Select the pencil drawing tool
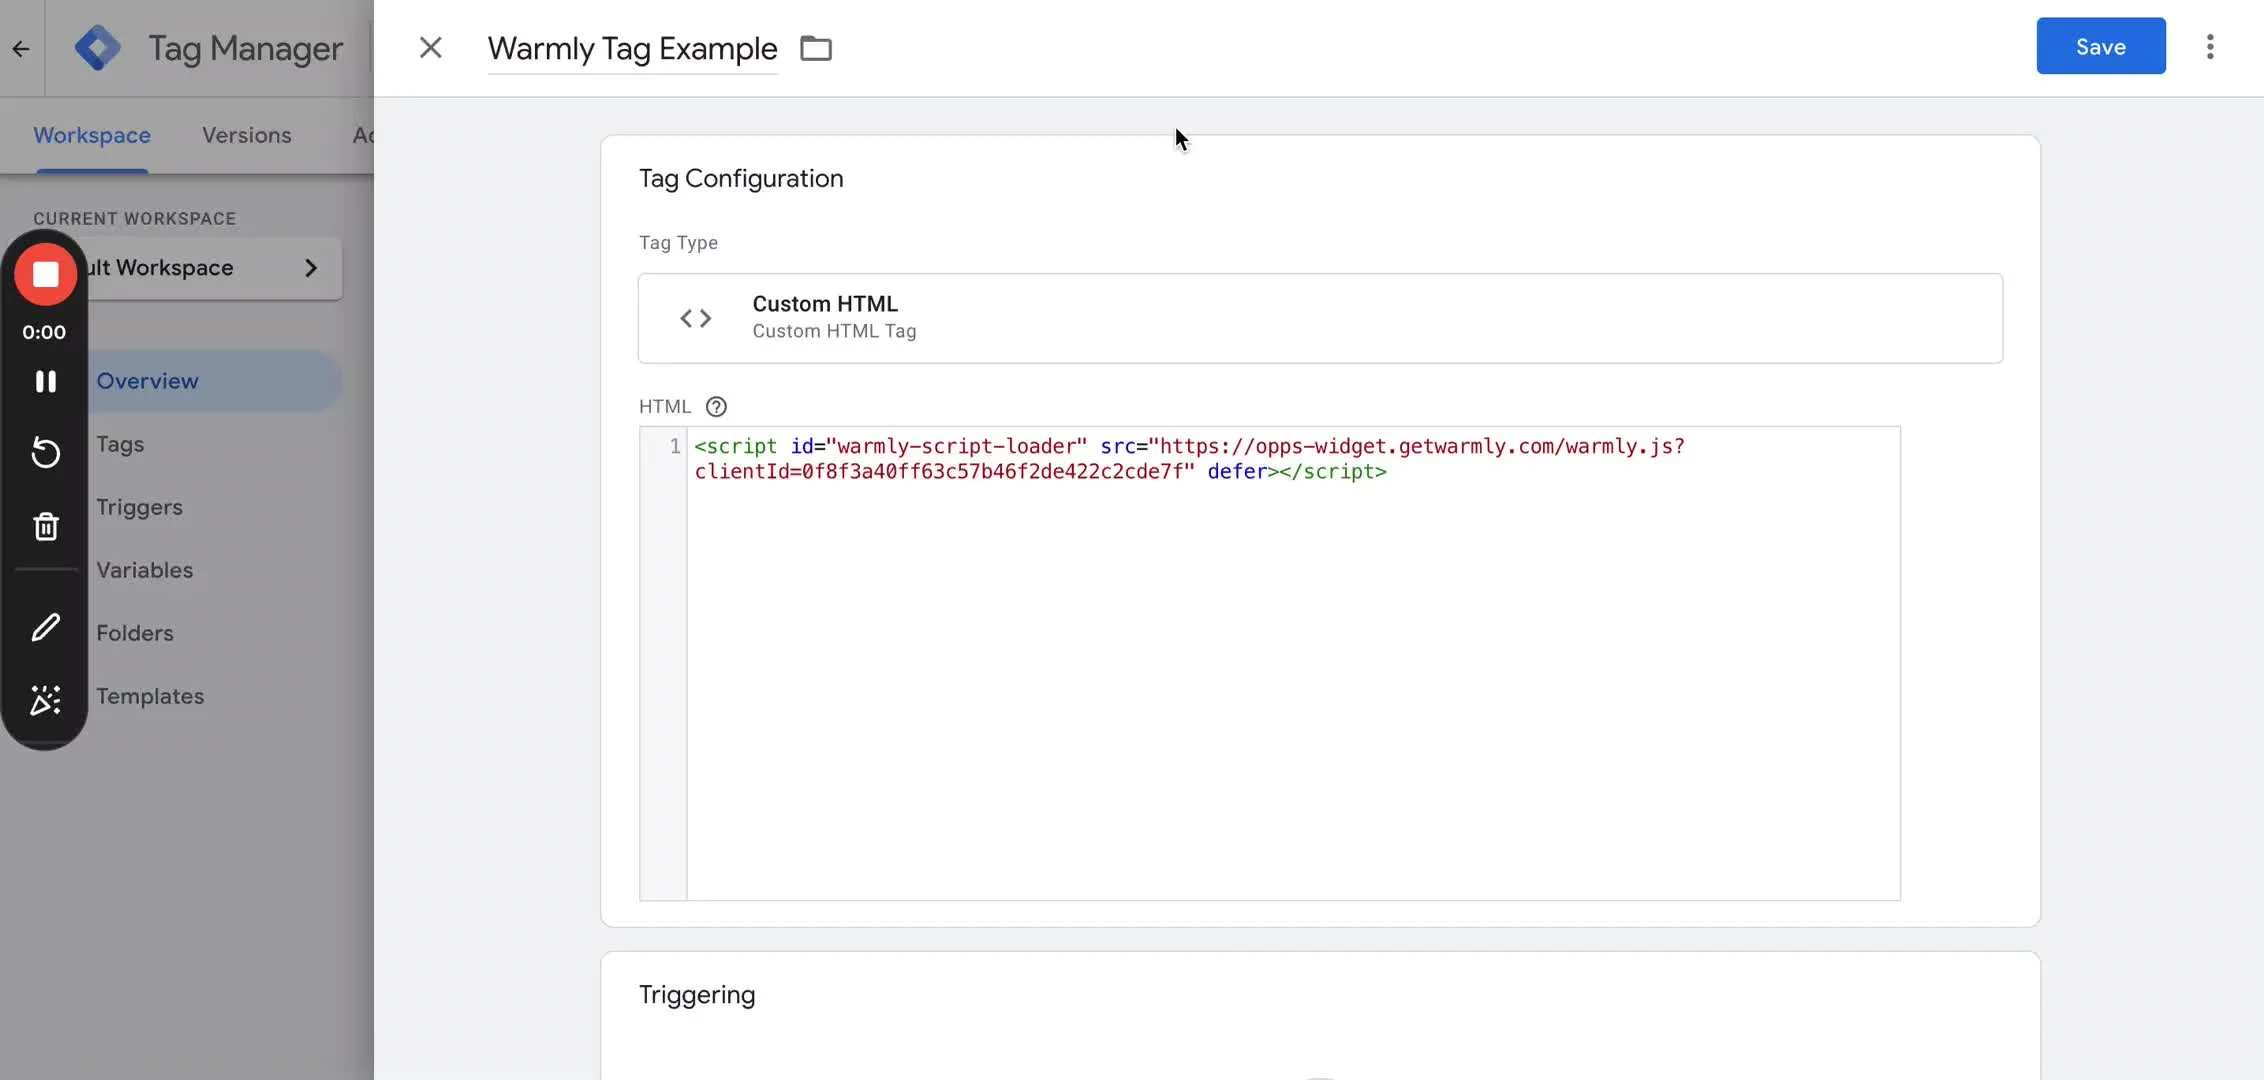2264x1080 pixels. click(x=45, y=627)
